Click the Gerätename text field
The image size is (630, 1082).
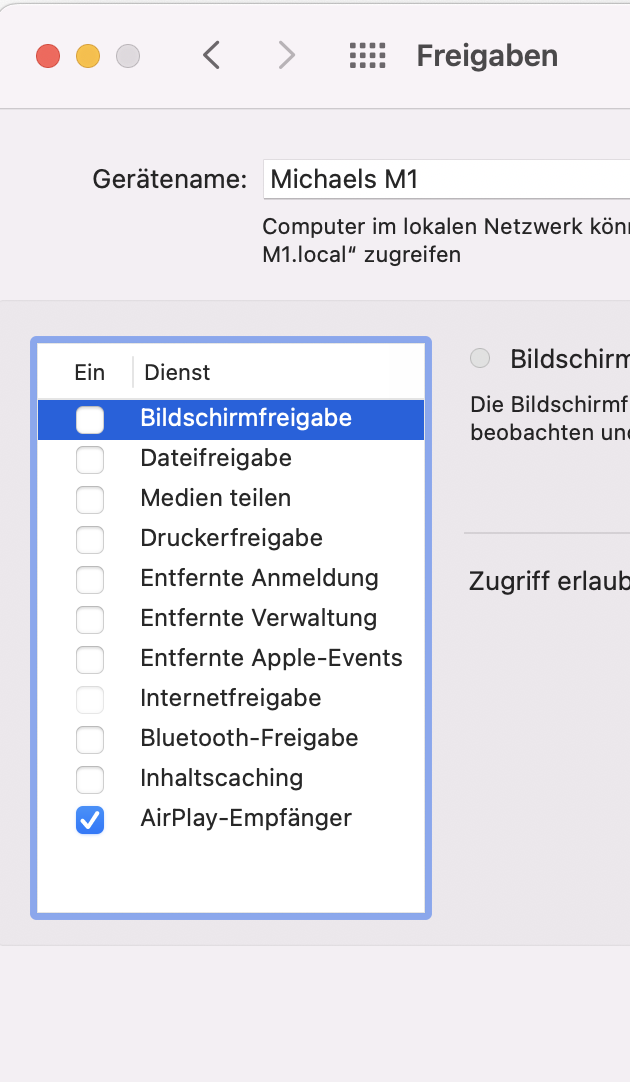[445, 180]
